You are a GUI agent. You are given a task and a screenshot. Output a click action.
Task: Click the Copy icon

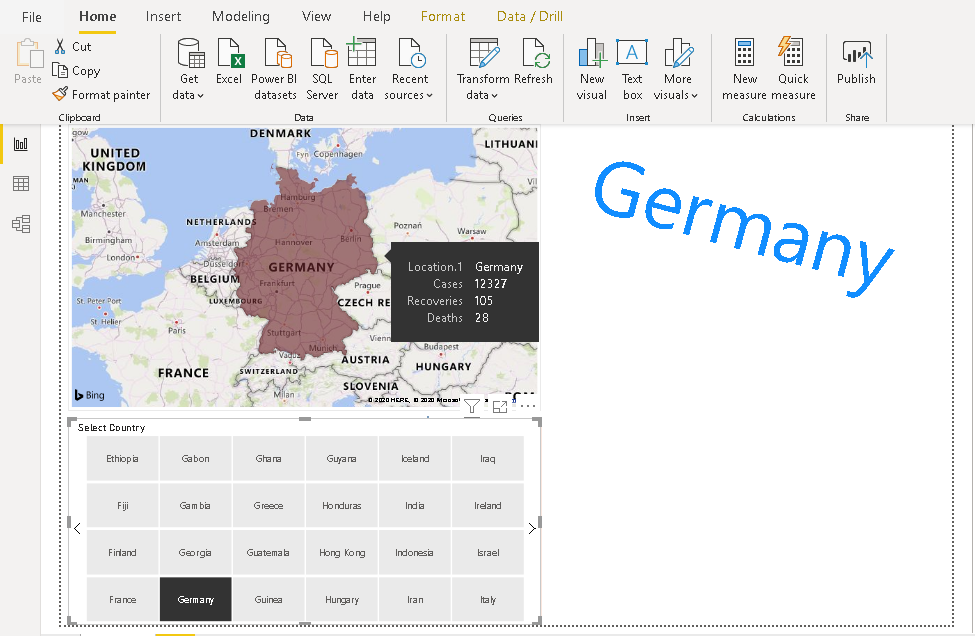[x=60, y=70]
